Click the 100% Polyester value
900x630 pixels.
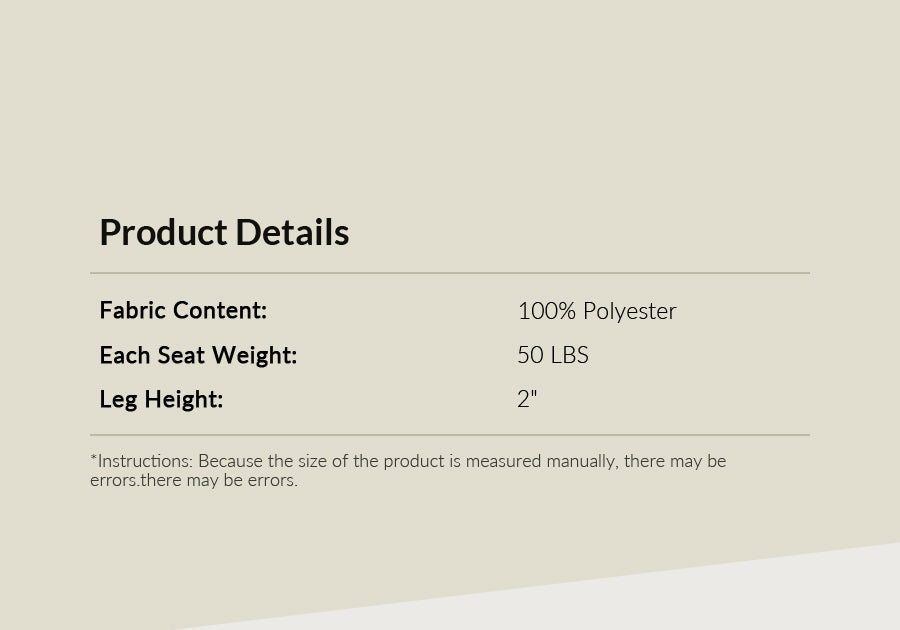pos(596,311)
